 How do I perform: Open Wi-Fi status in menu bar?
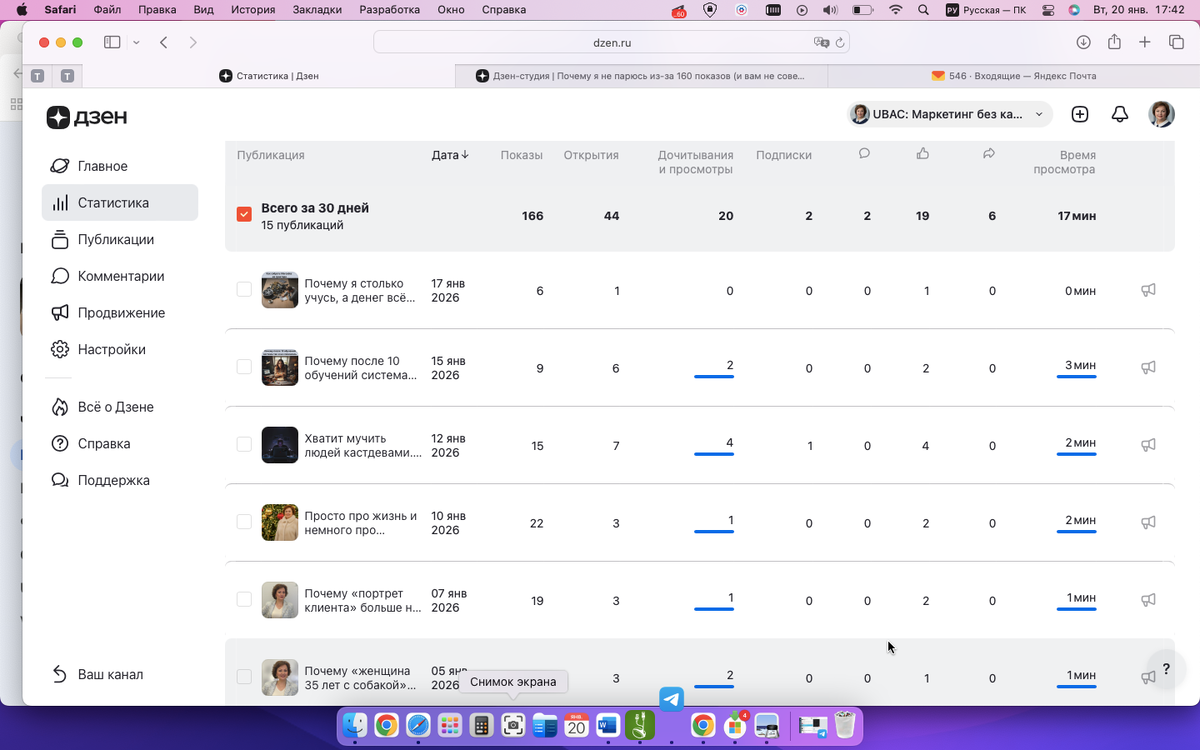pyautogui.click(x=895, y=10)
